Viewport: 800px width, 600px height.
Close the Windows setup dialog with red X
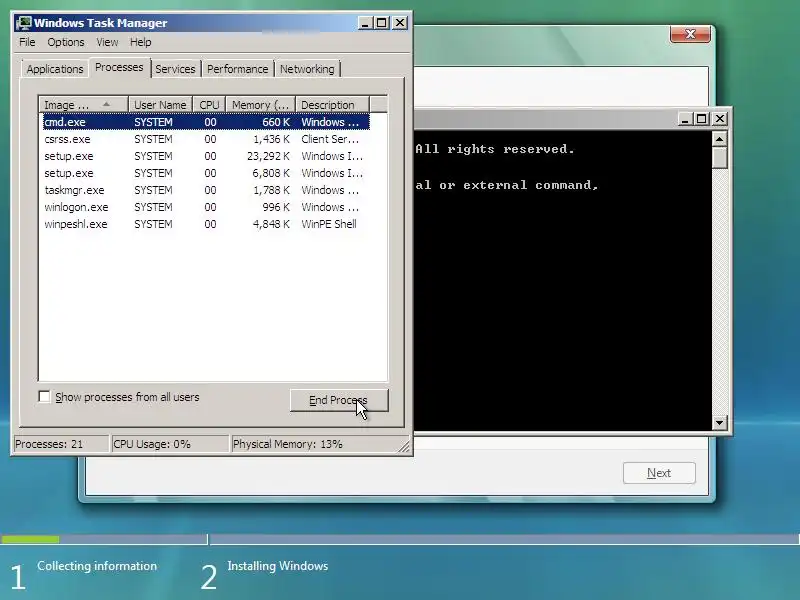[690, 34]
